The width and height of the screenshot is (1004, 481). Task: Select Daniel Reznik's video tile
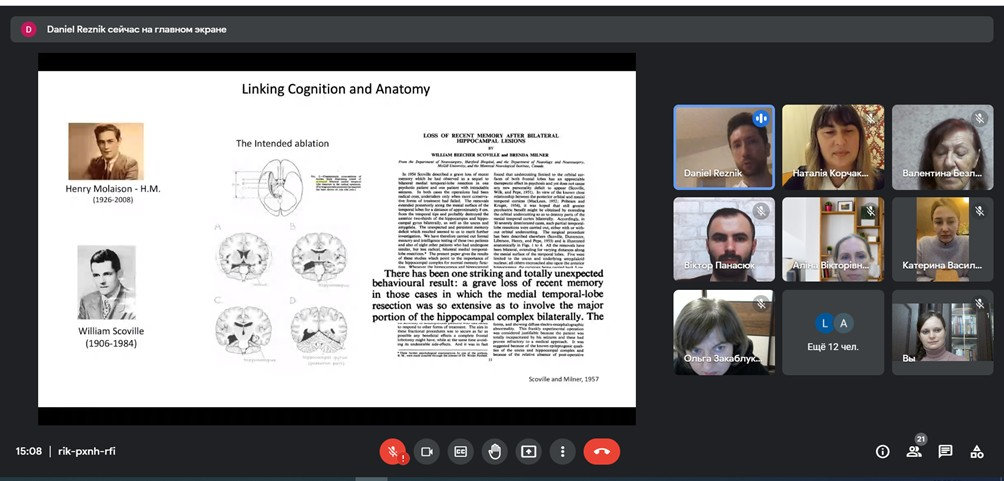(724, 147)
